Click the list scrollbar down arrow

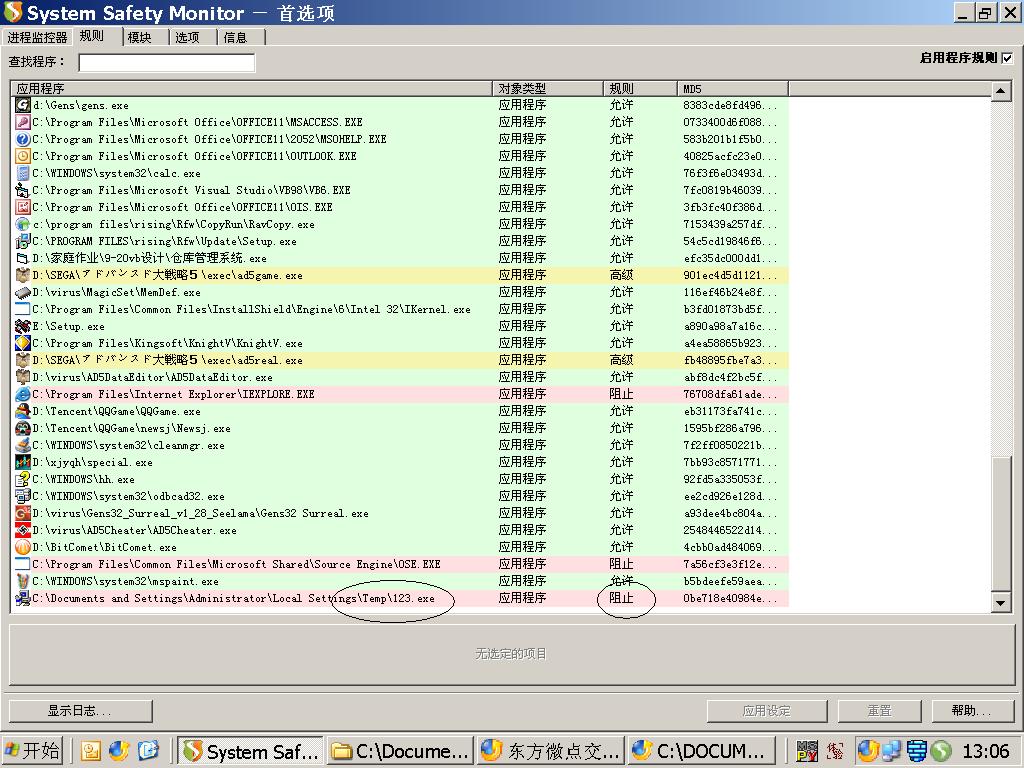(x=1000, y=603)
